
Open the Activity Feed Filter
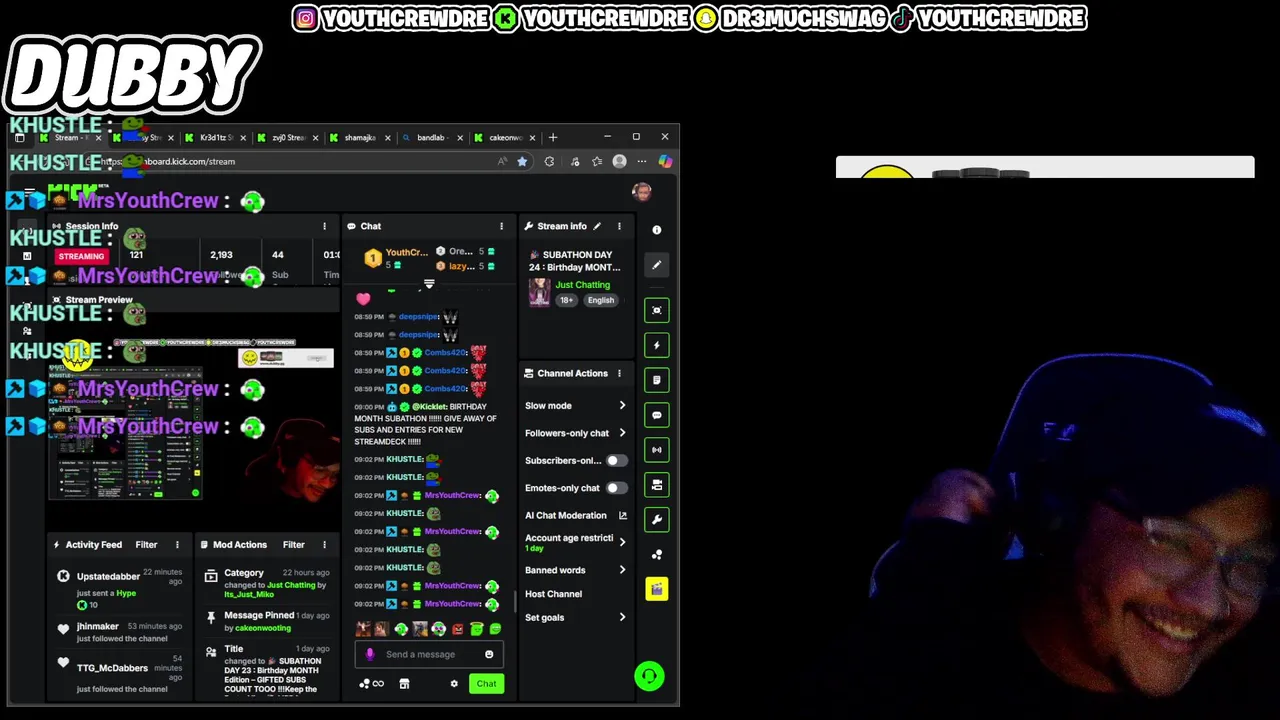(146, 545)
